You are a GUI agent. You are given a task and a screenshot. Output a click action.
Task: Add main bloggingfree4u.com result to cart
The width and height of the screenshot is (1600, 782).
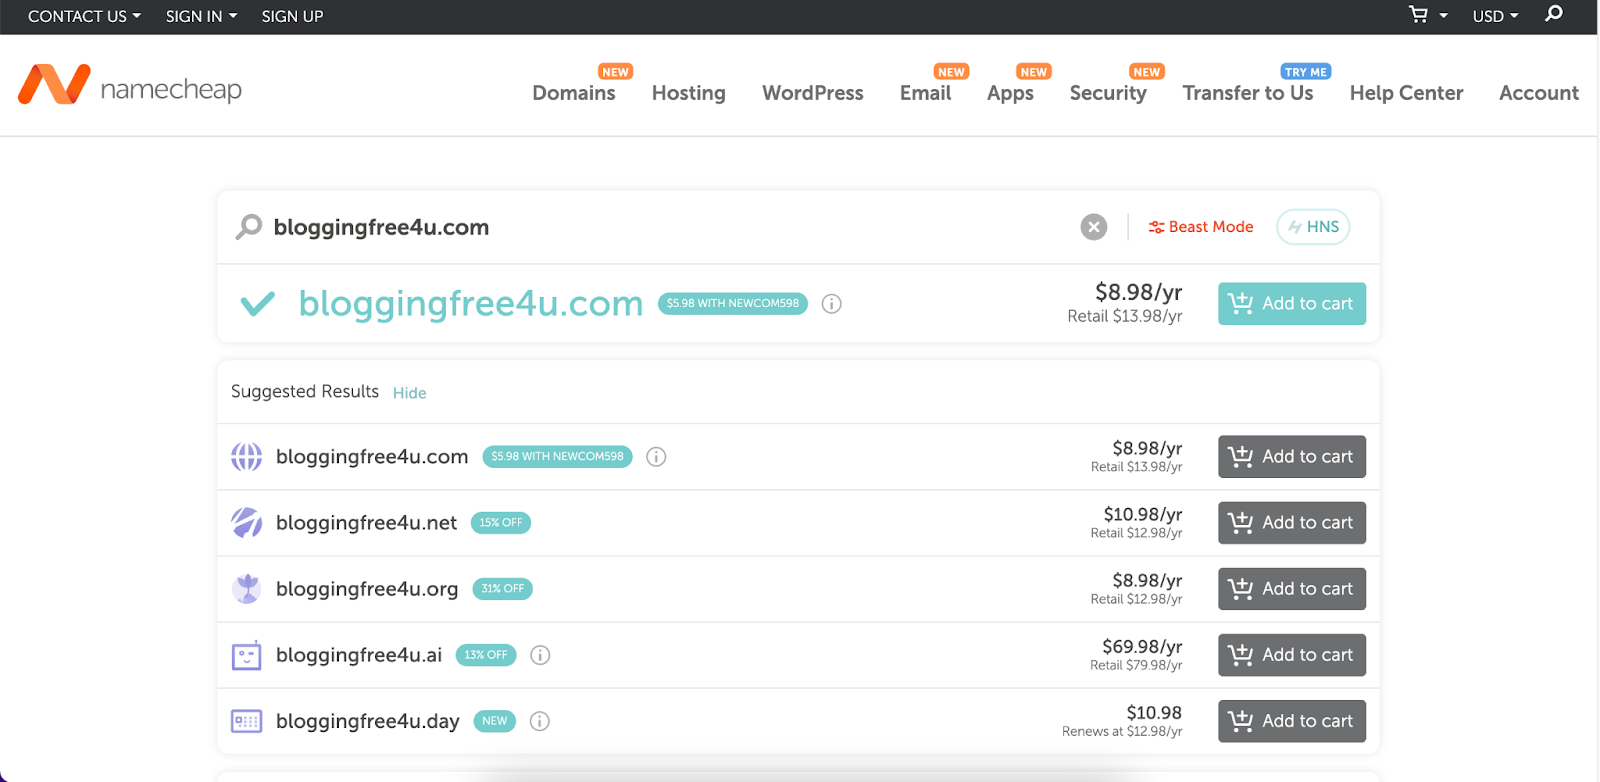tap(1292, 304)
